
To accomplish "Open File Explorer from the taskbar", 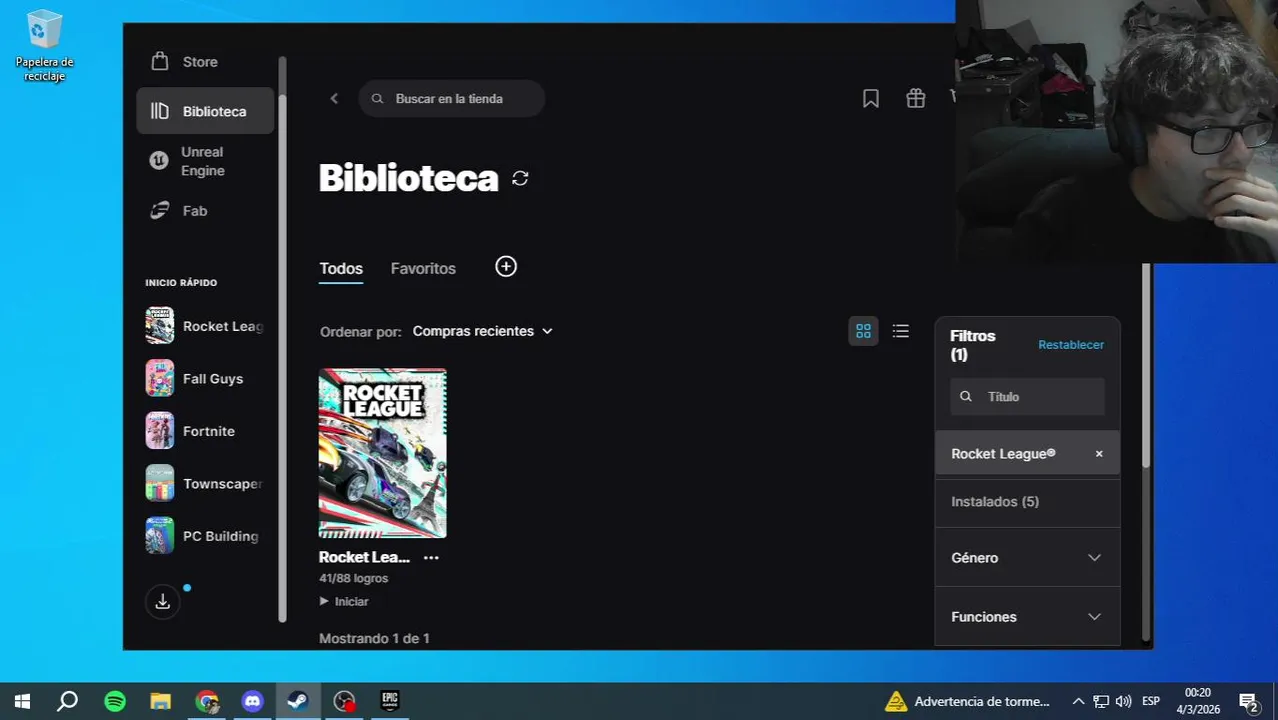I will pyautogui.click(x=160, y=701).
